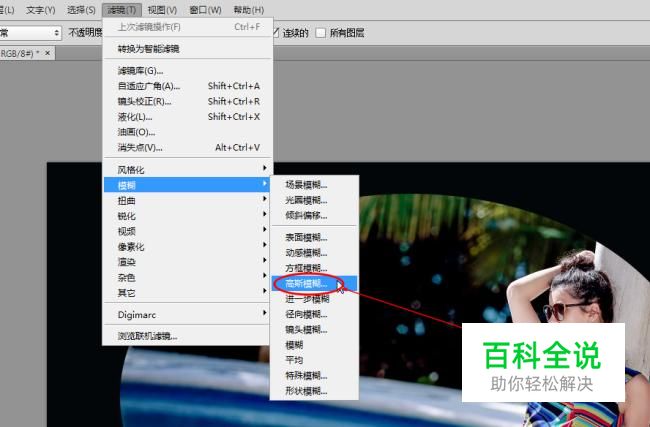The width and height of the screenshot is (650, 427).
Task: Select 光圈模糊... in blur submenu
Action: tap(314, 200)
